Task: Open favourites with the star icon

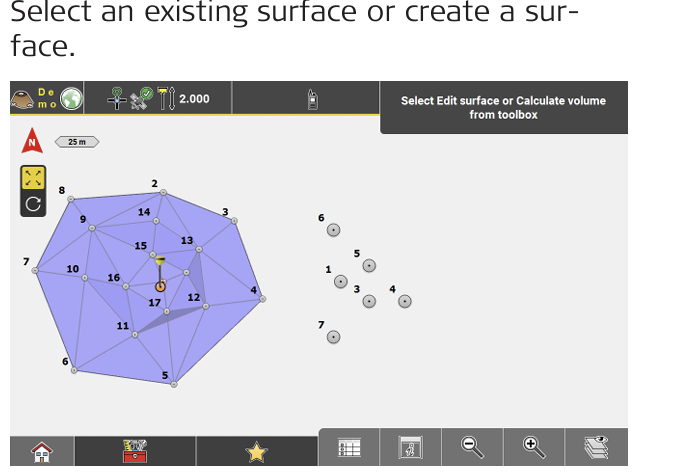Action: tap(257, 451)
